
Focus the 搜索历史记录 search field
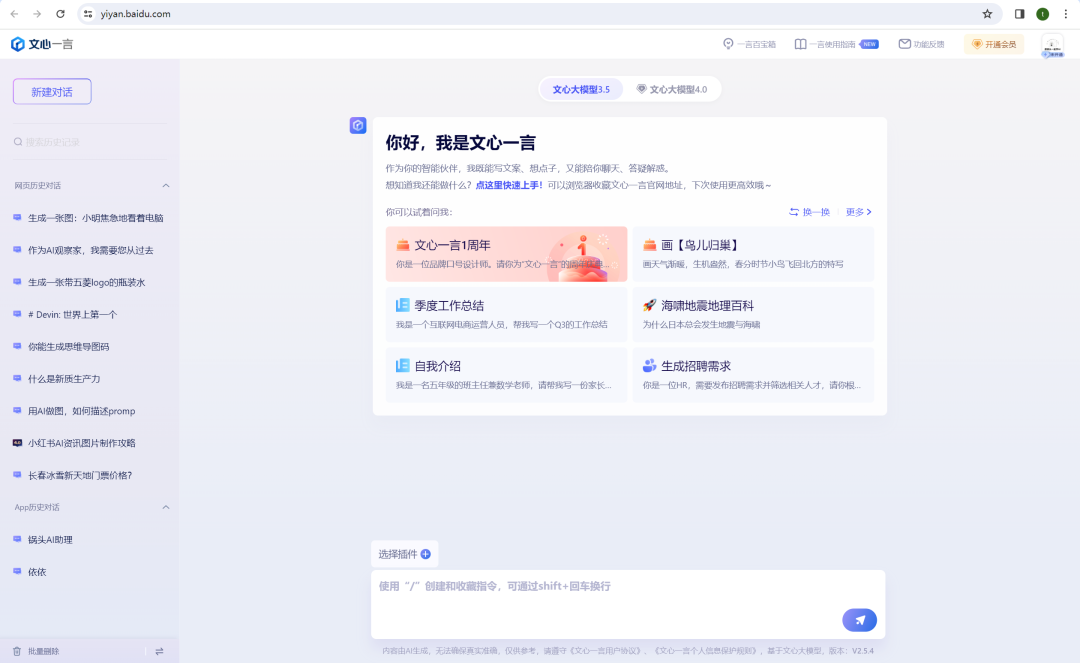pyautogui.click(x=90, y=142)
